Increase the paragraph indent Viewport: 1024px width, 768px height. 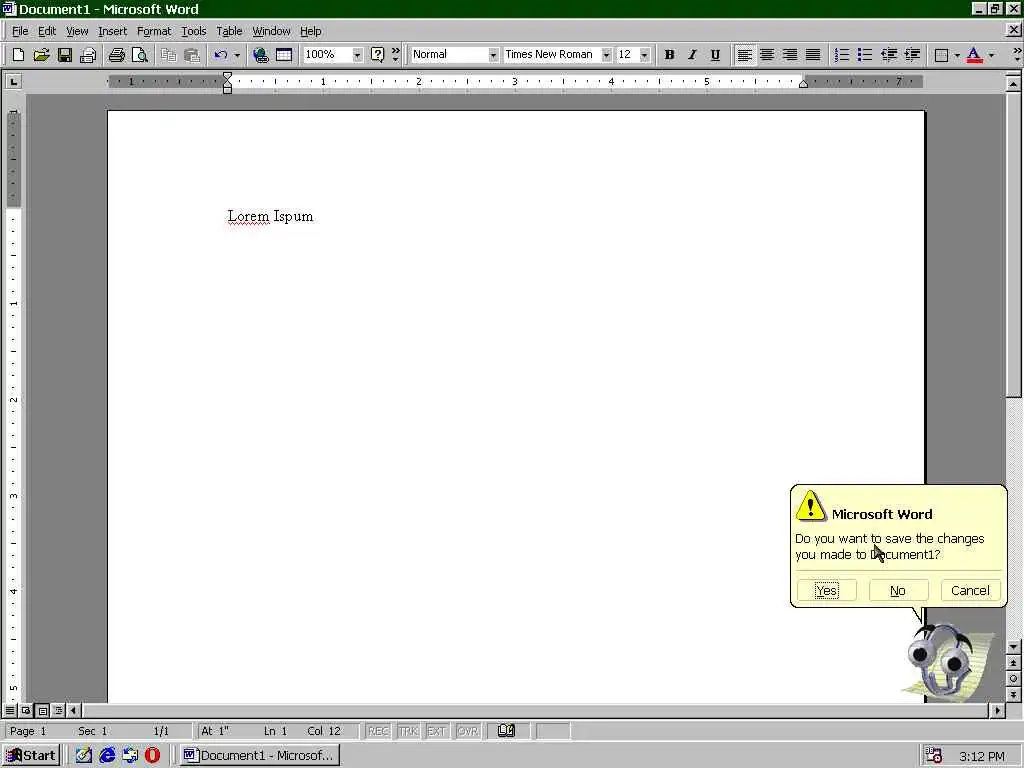[912, 55]
